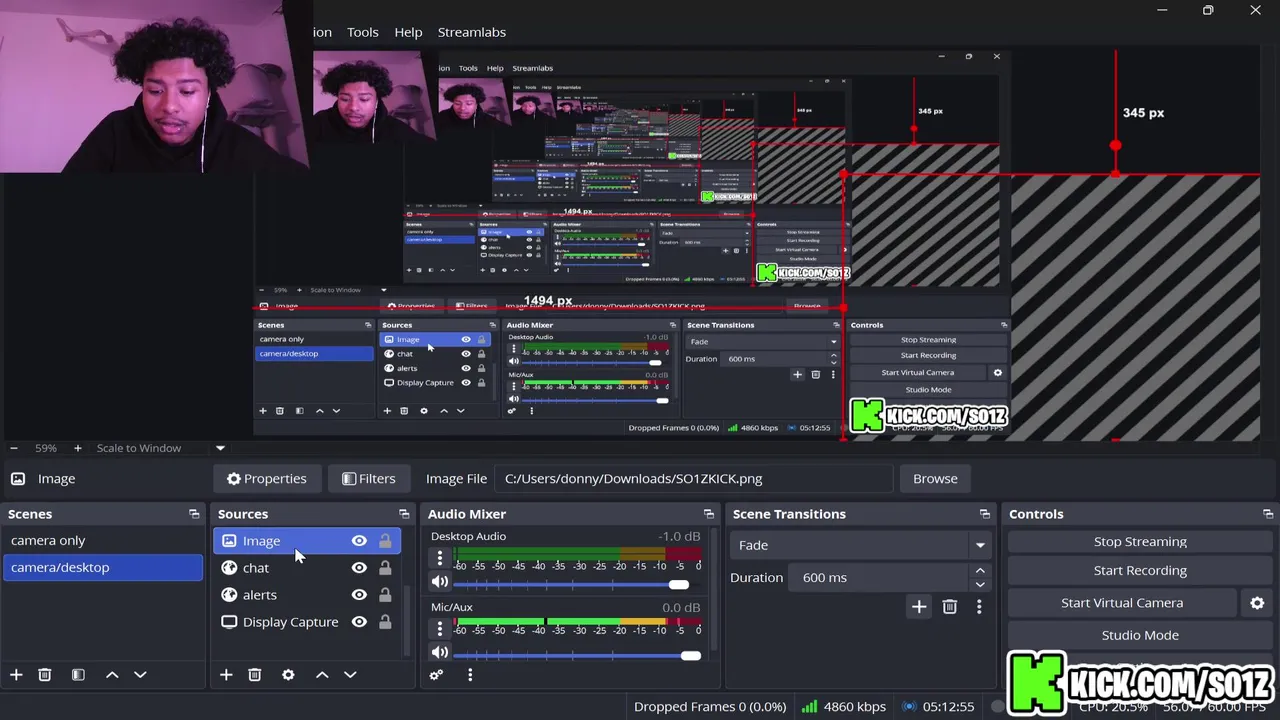Hide the chat source eye icon
Viewport: 1280px width, 720px height.
tap(359, 568)
